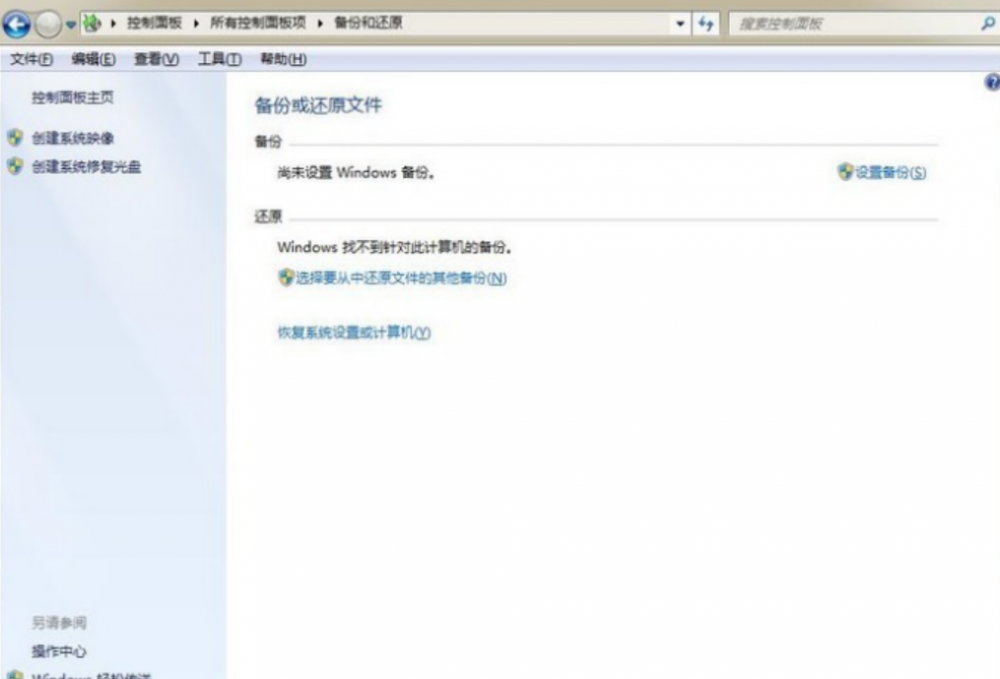The image size is (1000, 679).
Task: Open the address bar history dropdown
Action: pyautogui.click(x=680, y=24)
